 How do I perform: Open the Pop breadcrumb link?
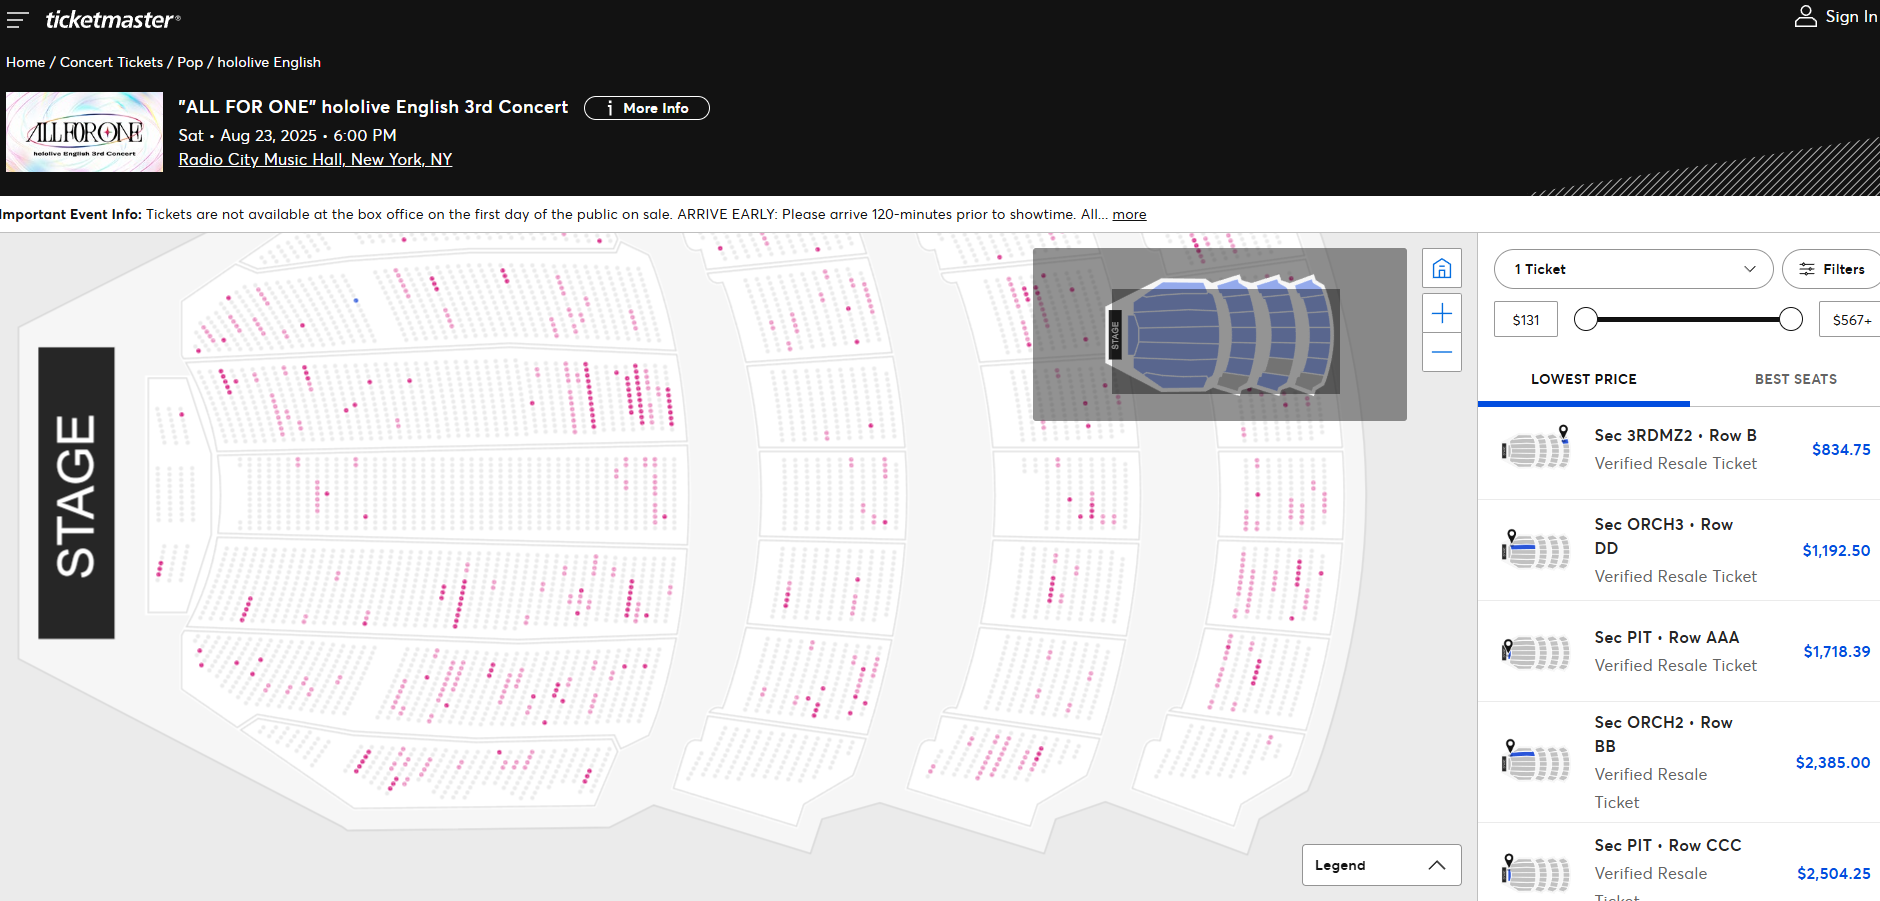pos(190,62)
